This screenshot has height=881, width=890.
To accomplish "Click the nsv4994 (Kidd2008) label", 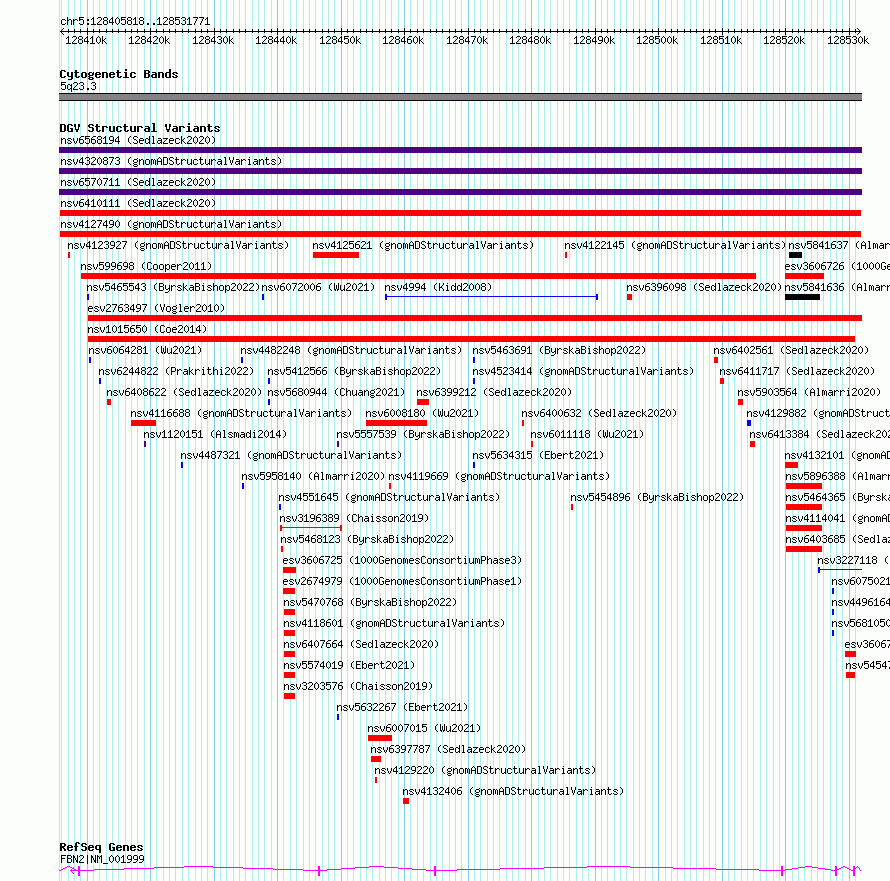I will 438,287.
